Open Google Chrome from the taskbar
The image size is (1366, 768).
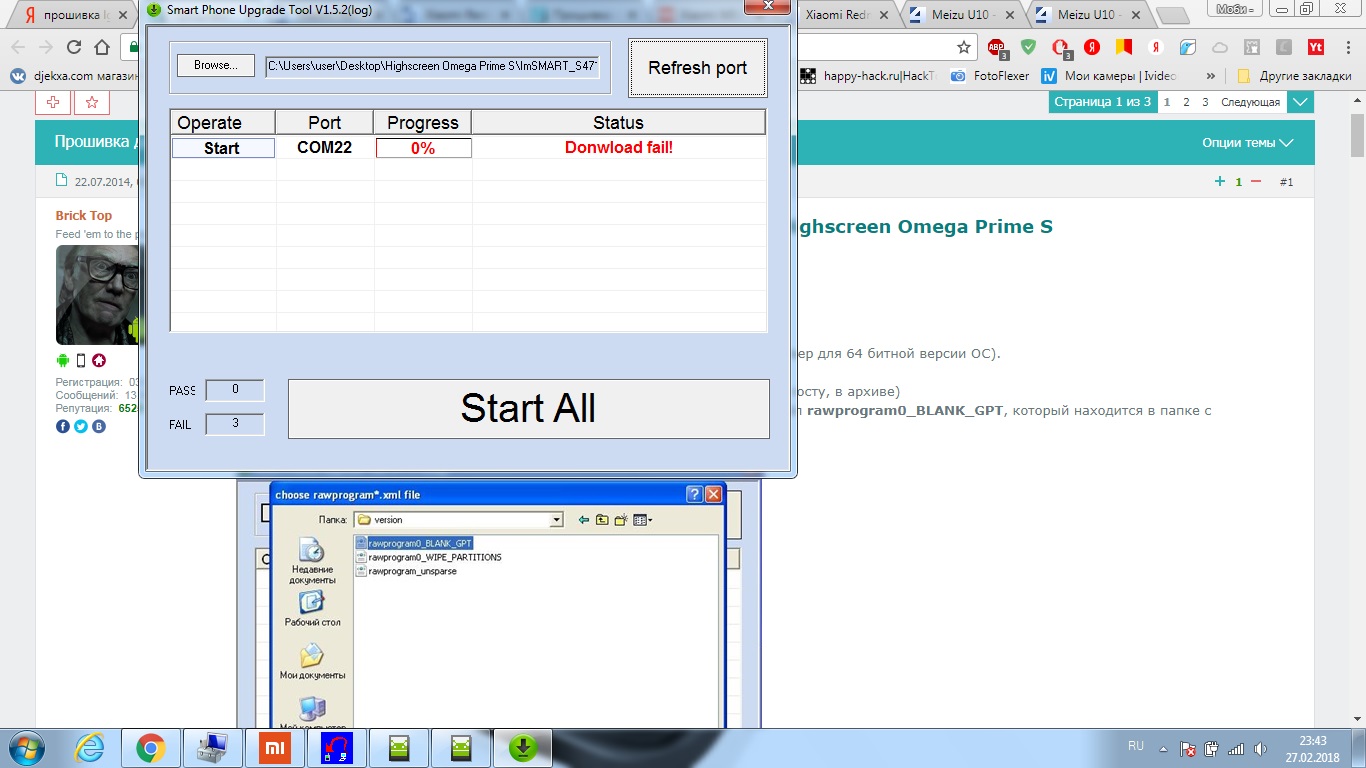click(150, 748)
